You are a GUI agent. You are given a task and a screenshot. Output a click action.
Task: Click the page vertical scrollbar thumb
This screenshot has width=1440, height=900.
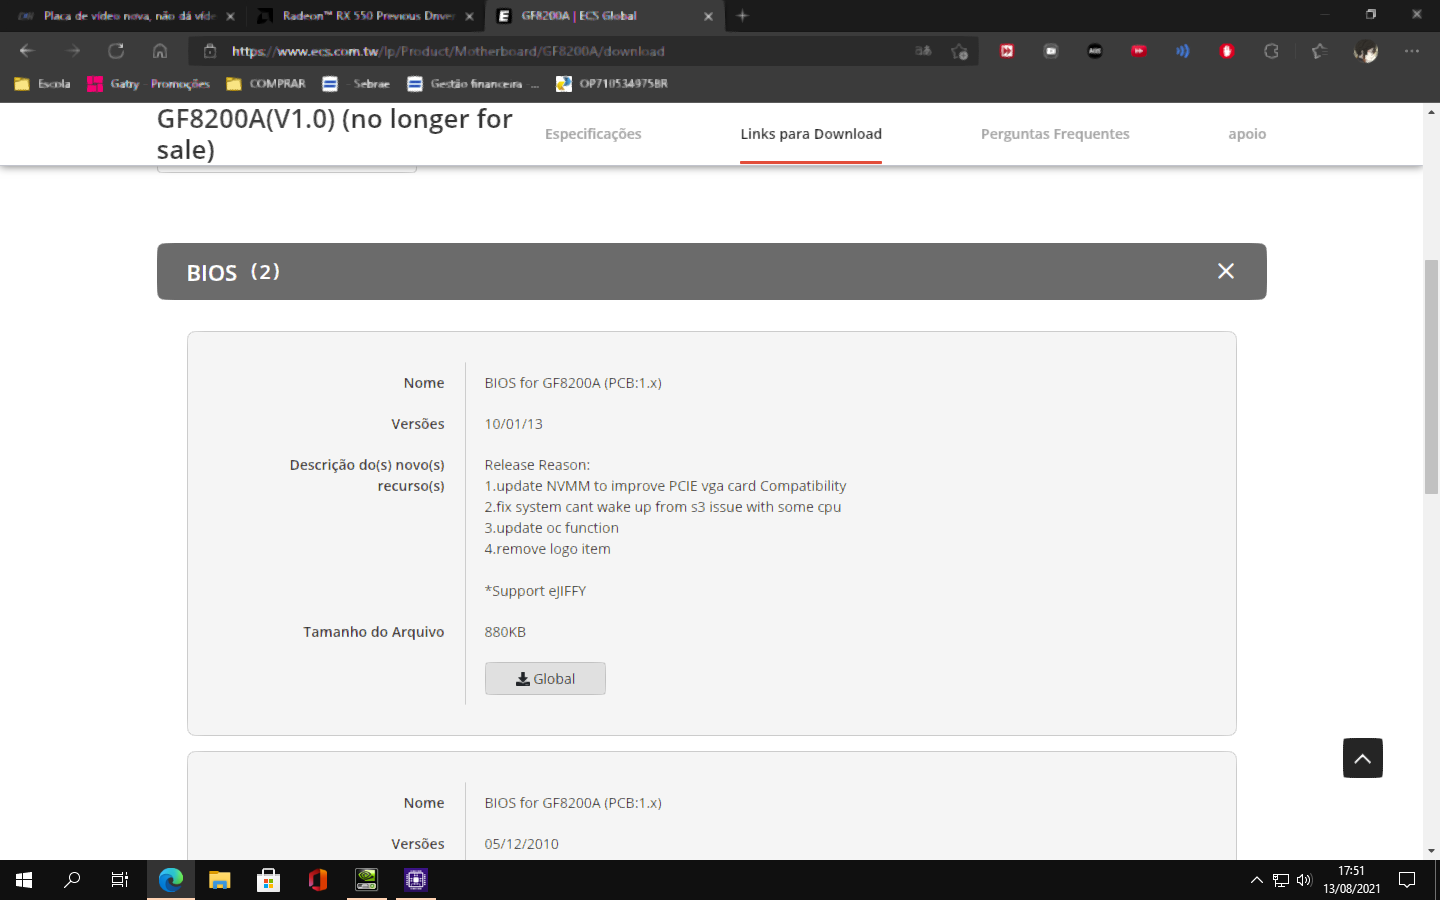(x=1432, y=376)
